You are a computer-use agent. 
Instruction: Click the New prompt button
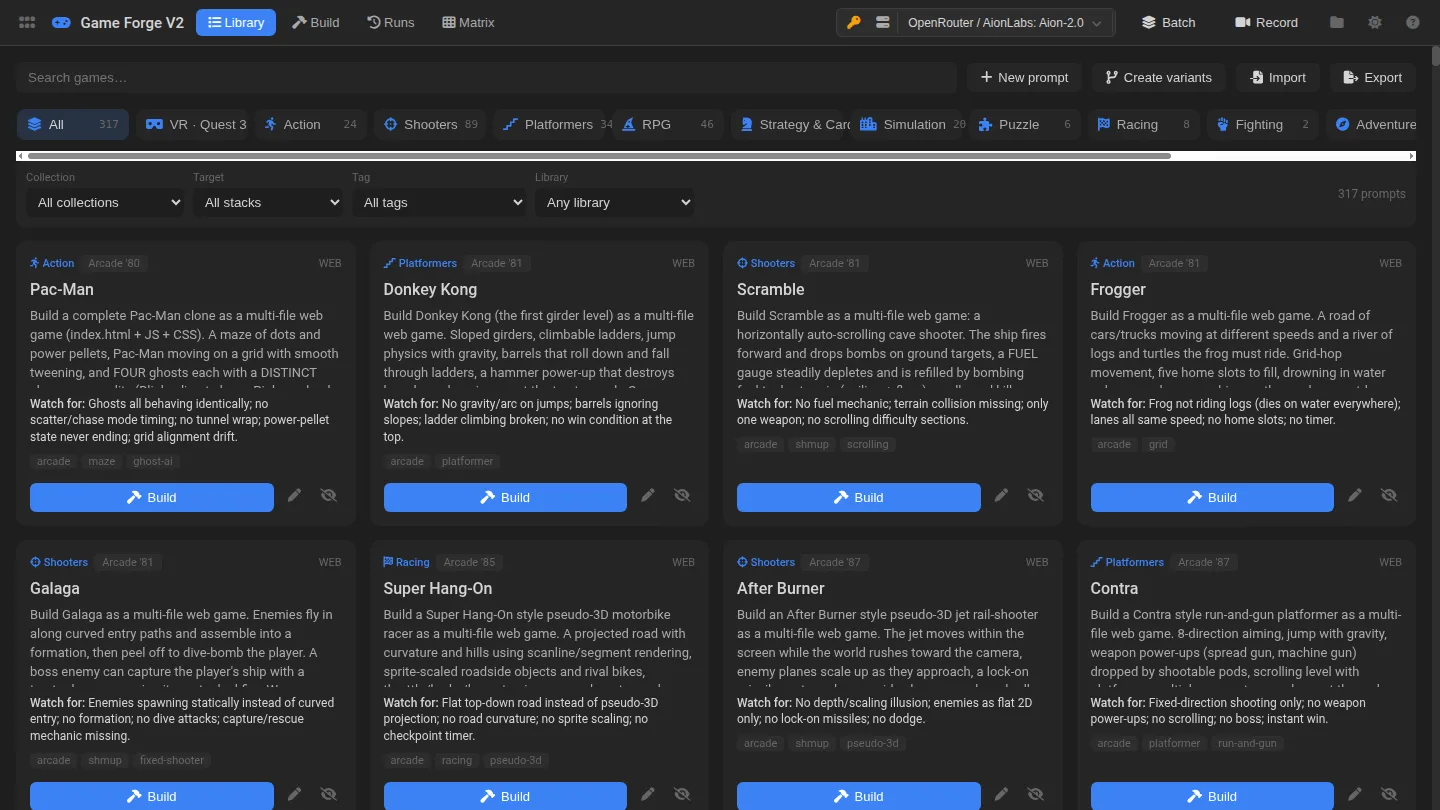(1025, 77)
